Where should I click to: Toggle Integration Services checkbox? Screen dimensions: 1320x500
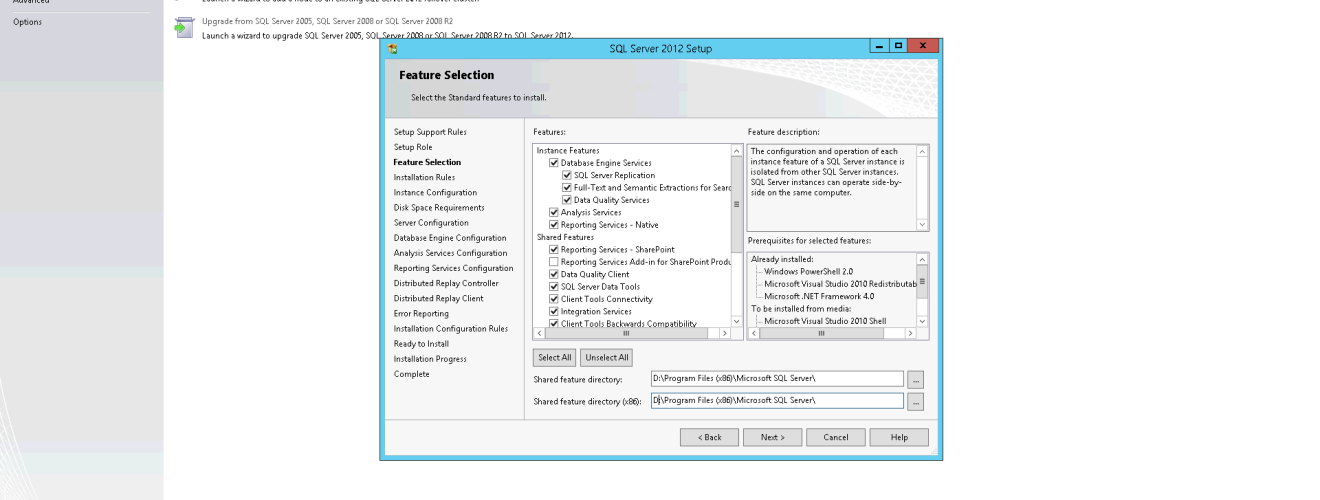tap(554, 312)
